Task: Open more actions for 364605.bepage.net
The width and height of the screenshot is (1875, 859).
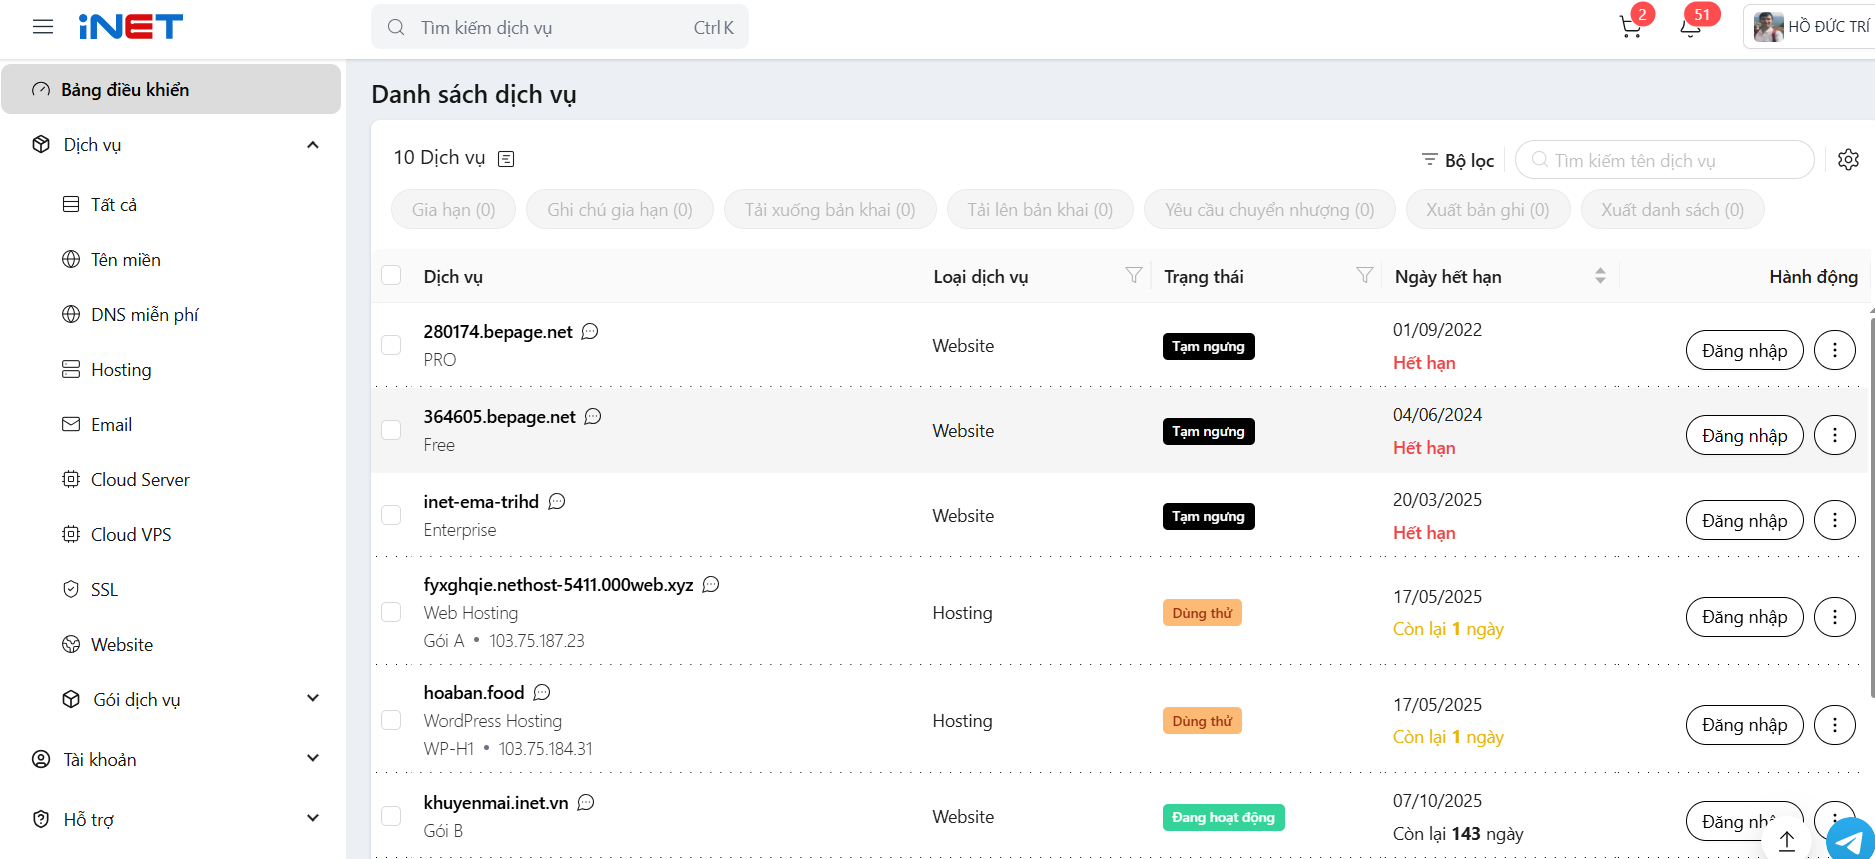Action: (1835, 435)
